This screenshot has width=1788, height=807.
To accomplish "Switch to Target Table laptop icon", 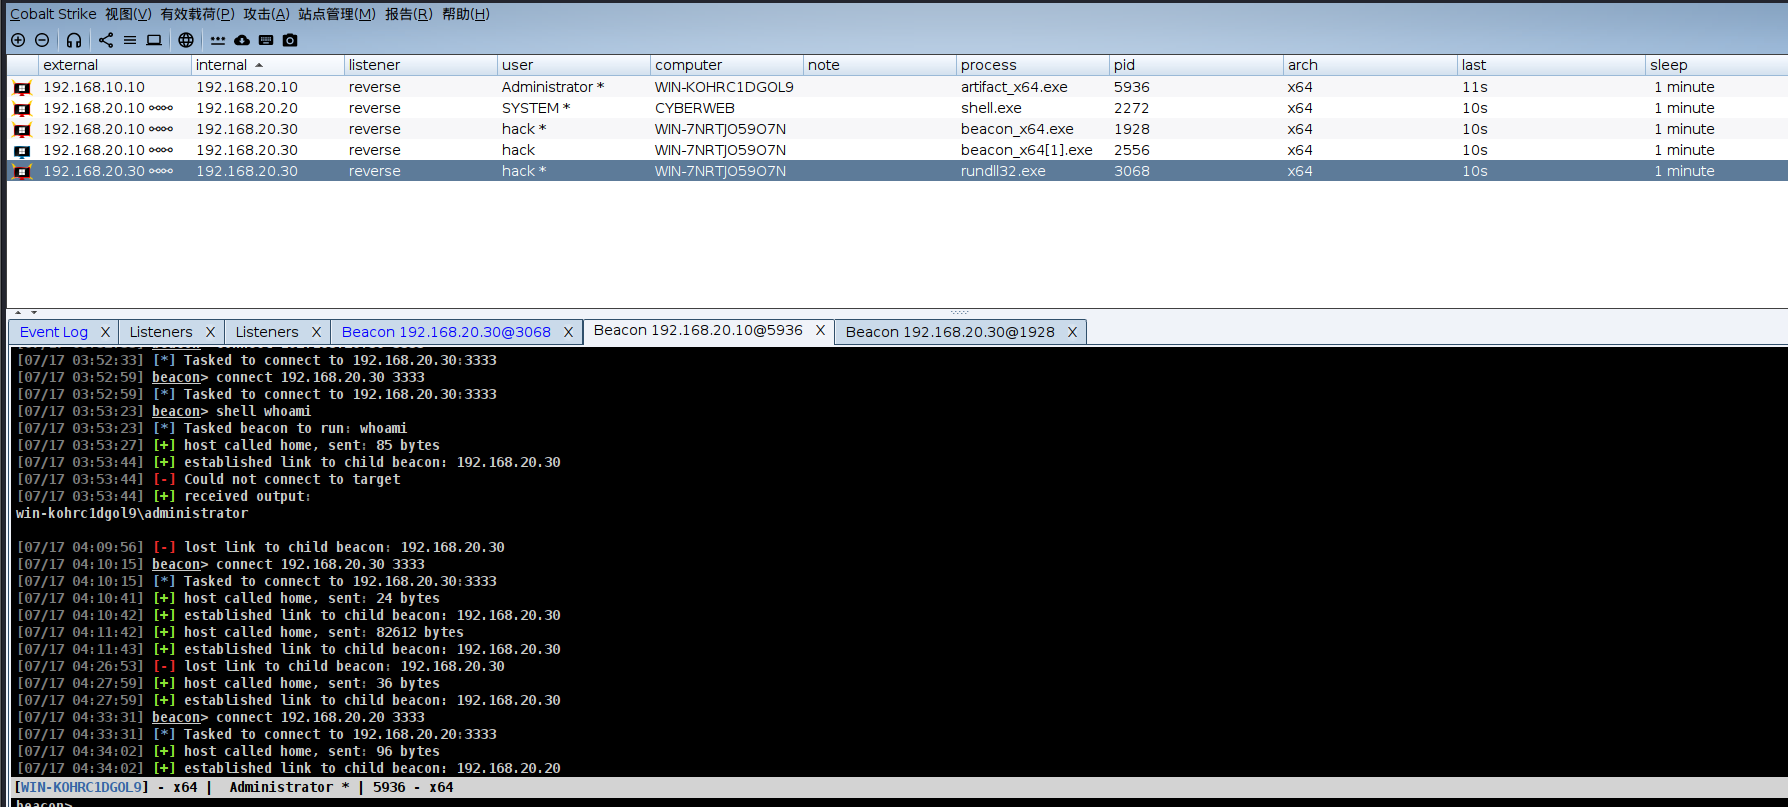I will (154, 40).
